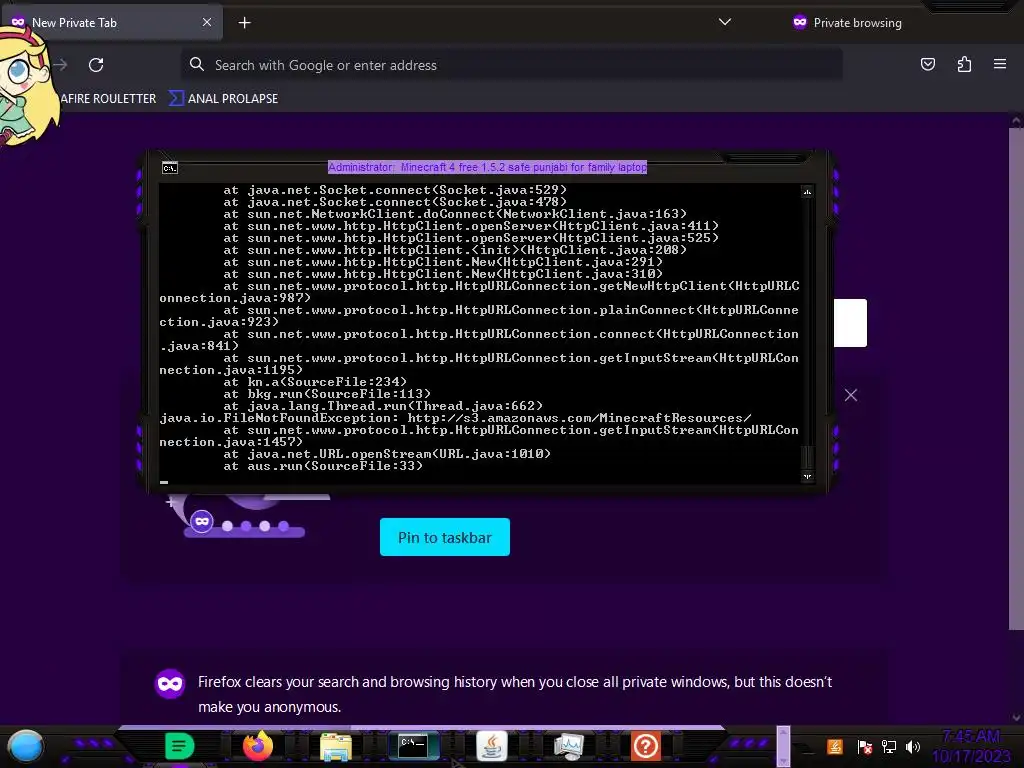Image resolution: width=1024 pixels, height=768 pixels.
Task: Open the system monitor taskbar icon
Action: (569, 746)
